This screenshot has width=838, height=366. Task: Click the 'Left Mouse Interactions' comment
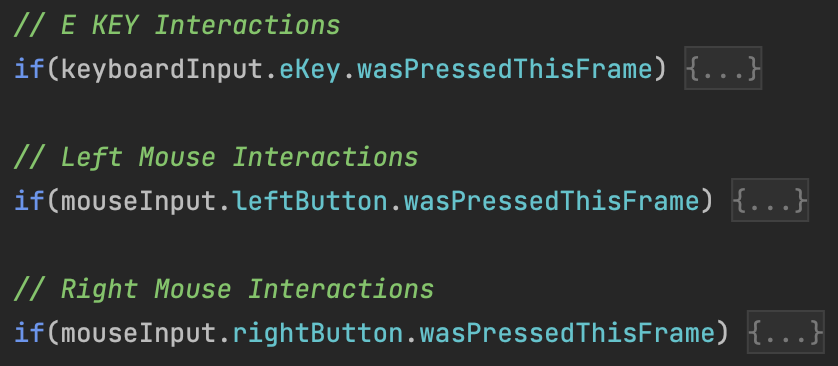[x=216, y=157]
